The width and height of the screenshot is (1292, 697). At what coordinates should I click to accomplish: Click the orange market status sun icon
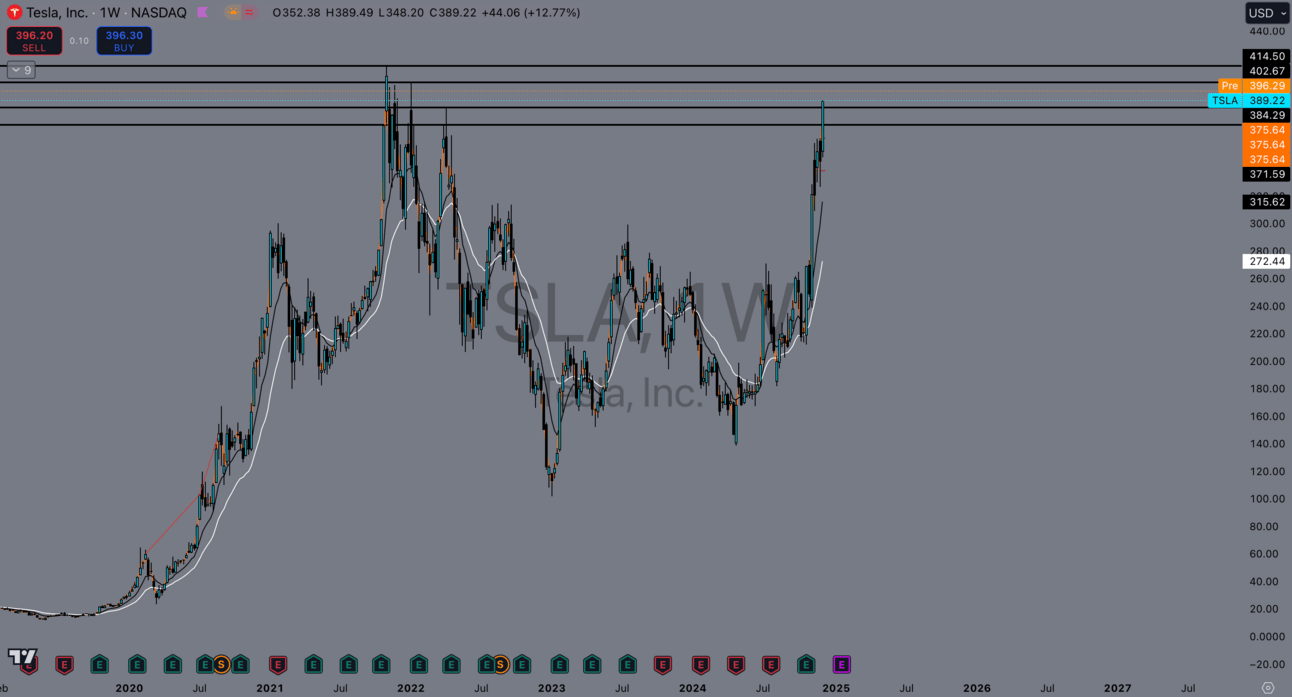click(232, 13)
